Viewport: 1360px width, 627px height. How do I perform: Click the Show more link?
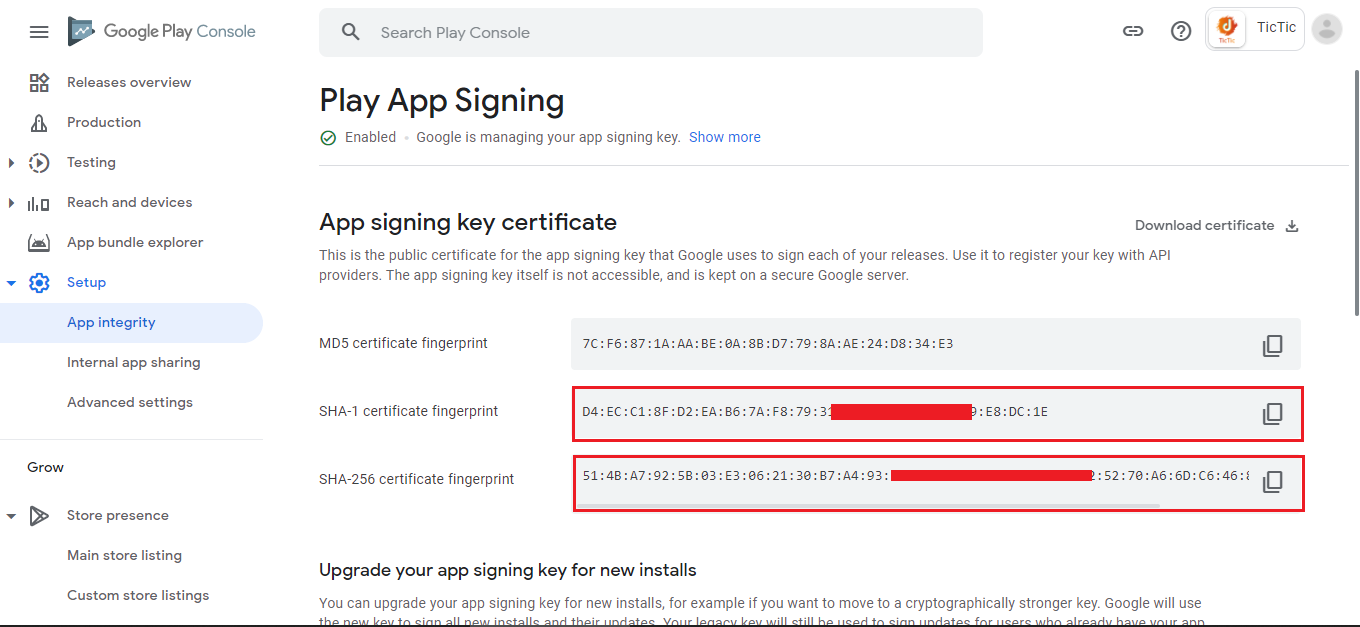pyautogui.click(x=725, y=137)
